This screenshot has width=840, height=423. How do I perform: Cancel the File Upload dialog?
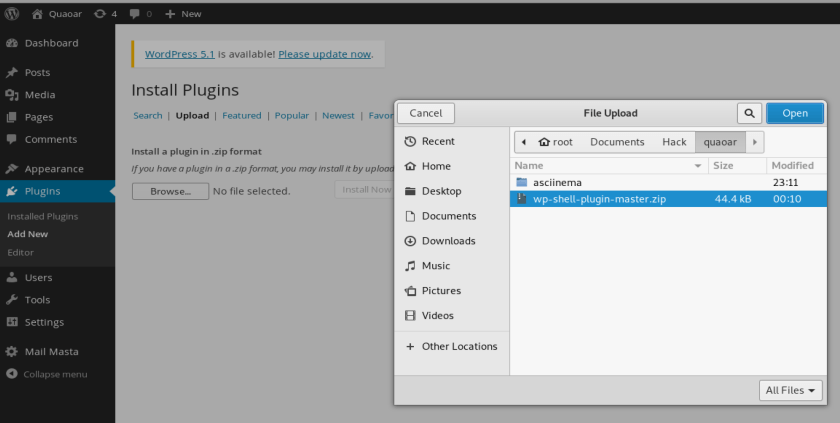426,113
